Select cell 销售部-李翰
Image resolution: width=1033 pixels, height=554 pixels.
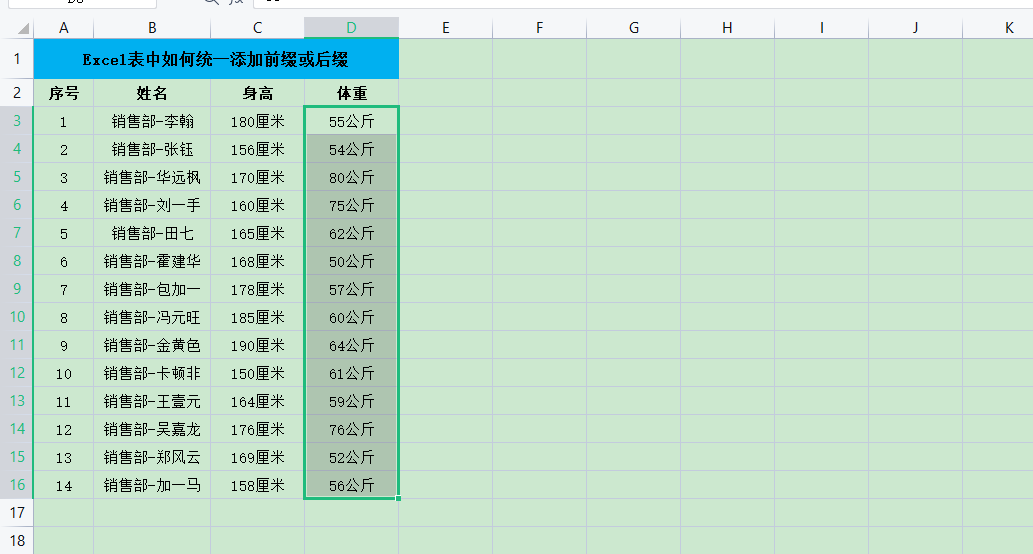[152, 121]
